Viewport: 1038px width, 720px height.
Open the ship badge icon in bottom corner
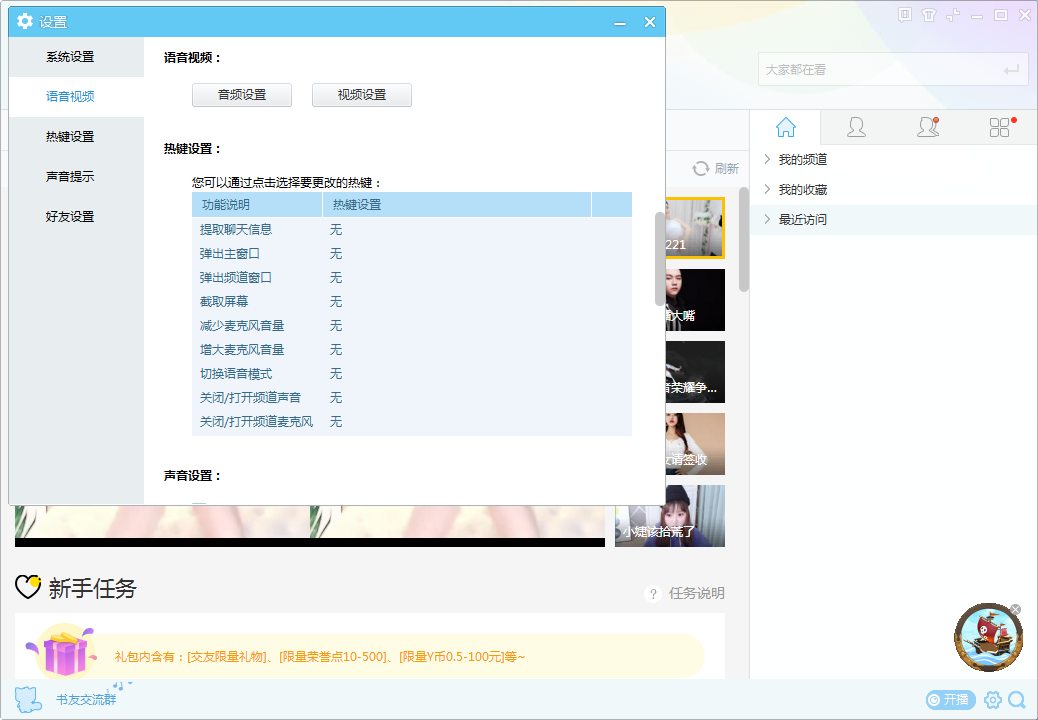[988, 637]
